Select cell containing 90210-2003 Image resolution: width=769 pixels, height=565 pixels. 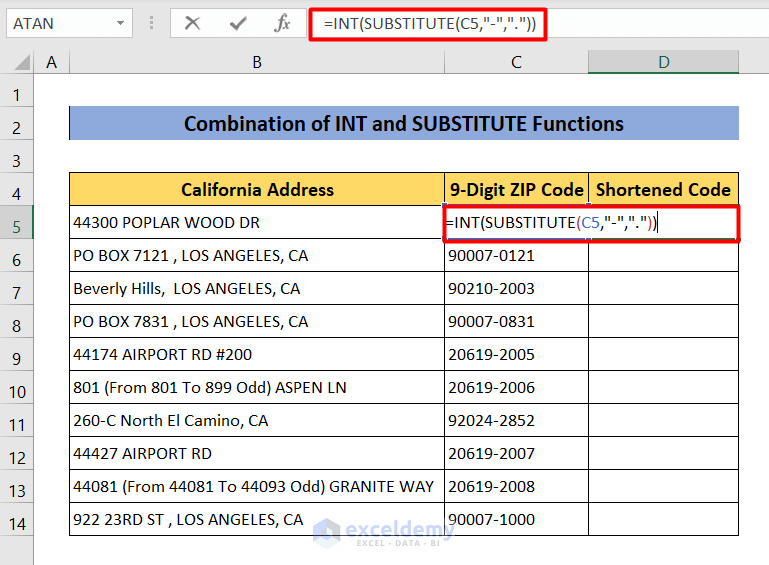click(x=516, y=289)
